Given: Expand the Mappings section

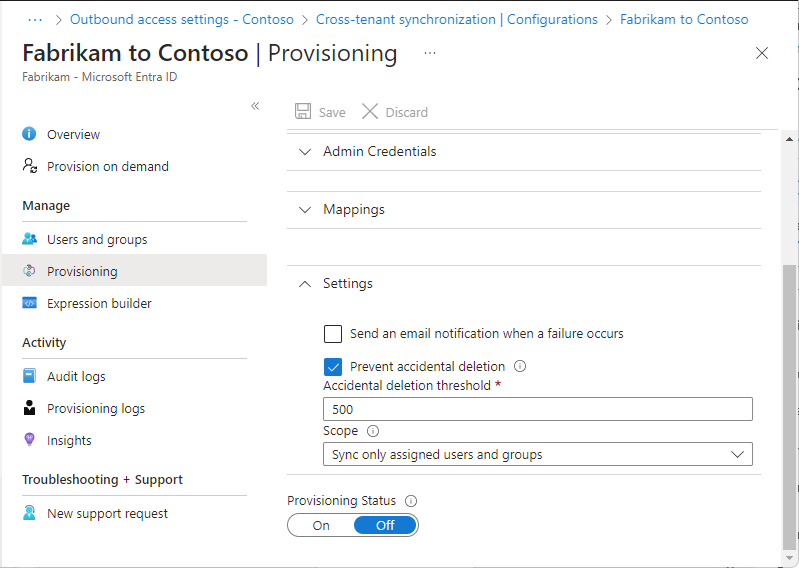Looking at the screenshot, I should [x=353, y=210].
